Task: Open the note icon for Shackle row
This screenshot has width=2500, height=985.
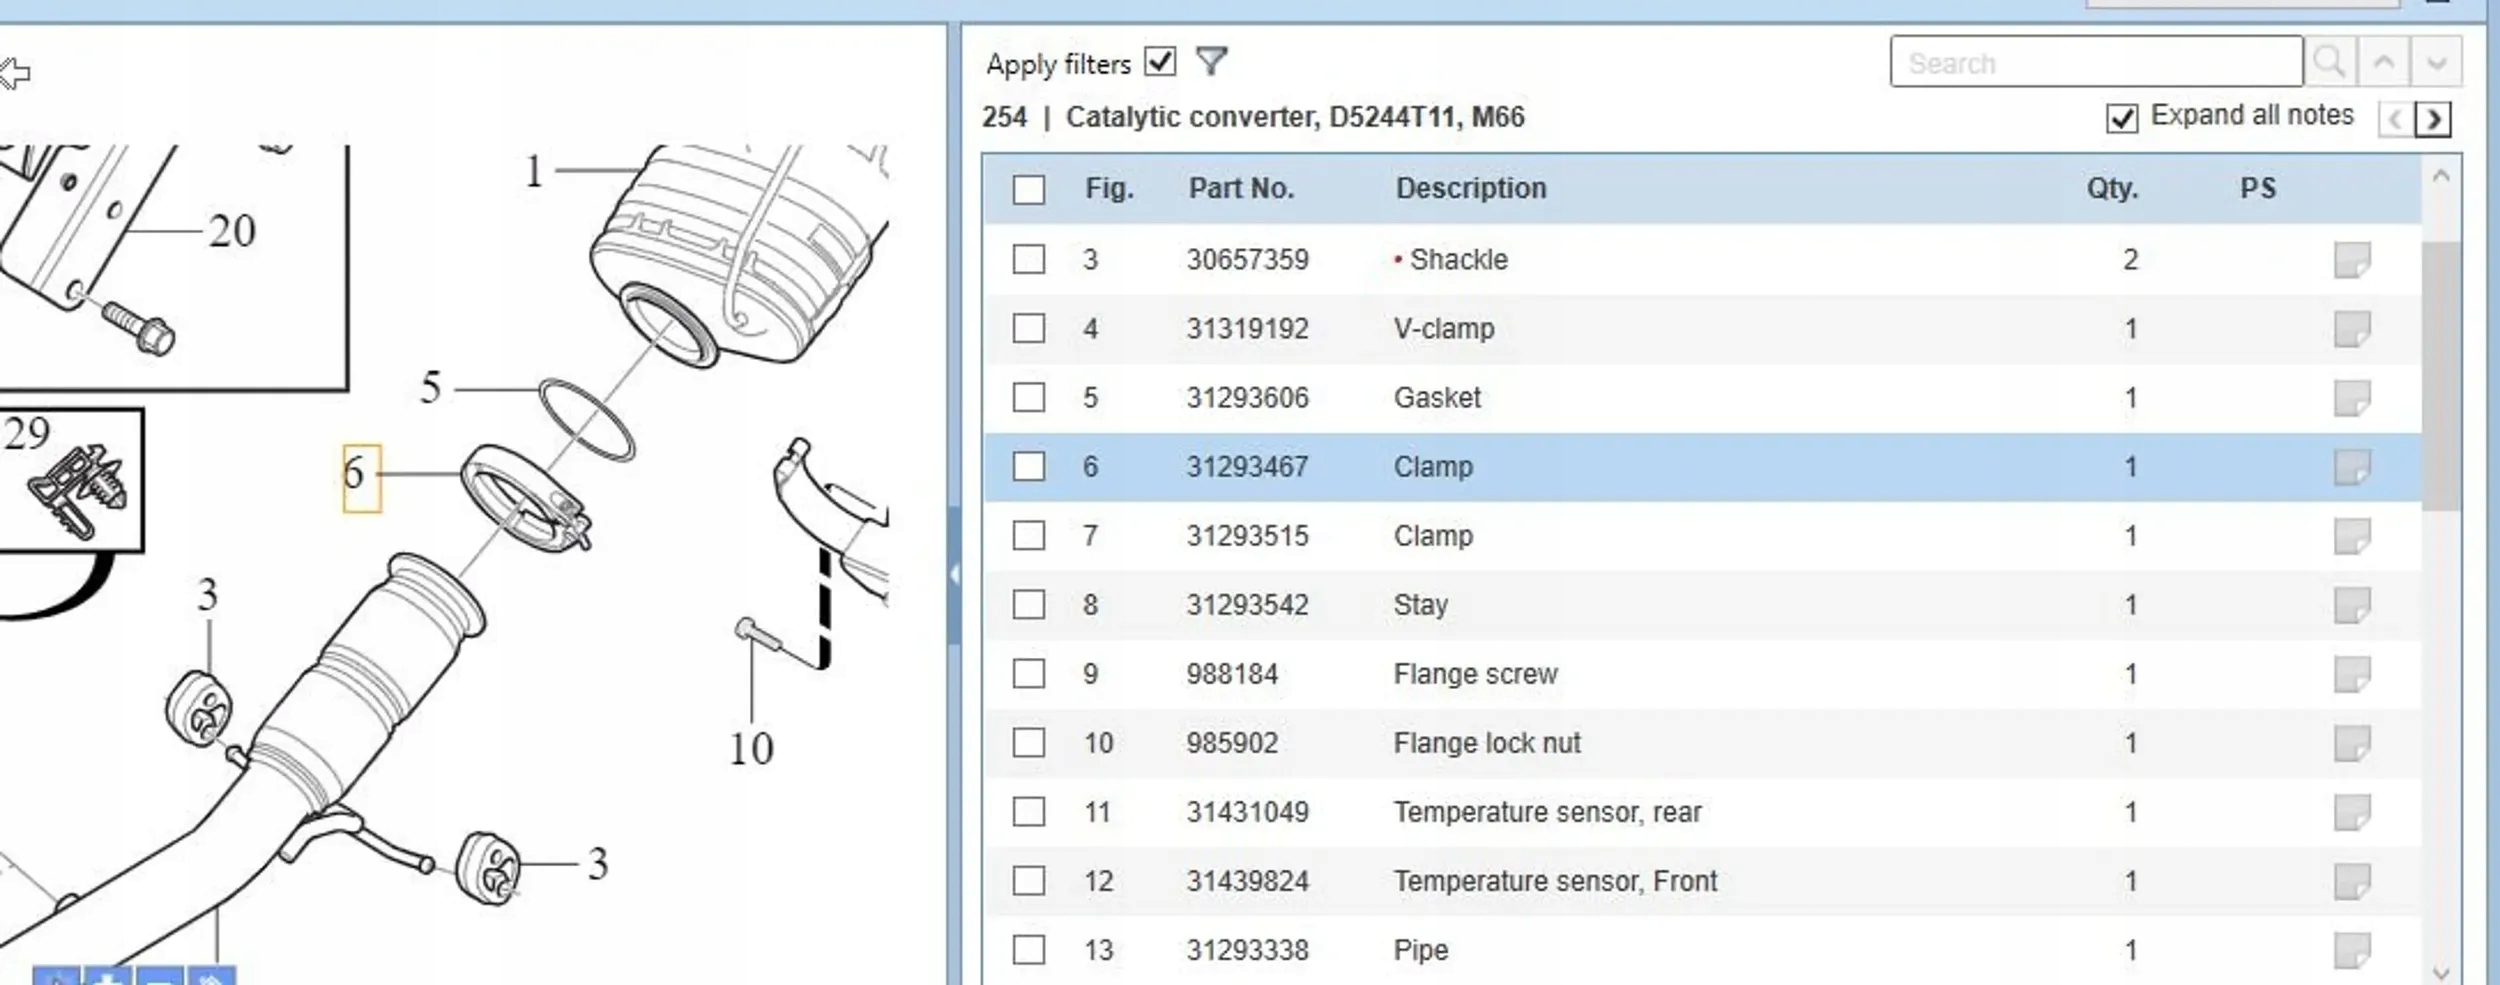Action: coord(2352,260)
